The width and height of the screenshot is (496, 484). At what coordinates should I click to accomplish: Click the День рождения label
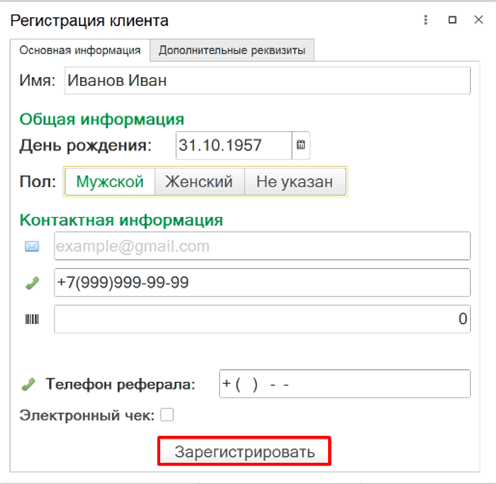point(86,146)
